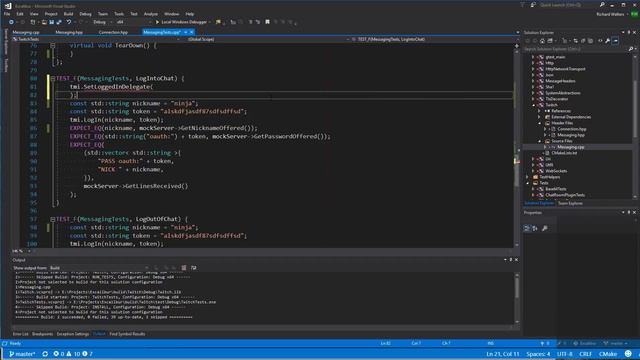
Task: Click the warnings count icon in status bar
Action: [x=73, y=354]
